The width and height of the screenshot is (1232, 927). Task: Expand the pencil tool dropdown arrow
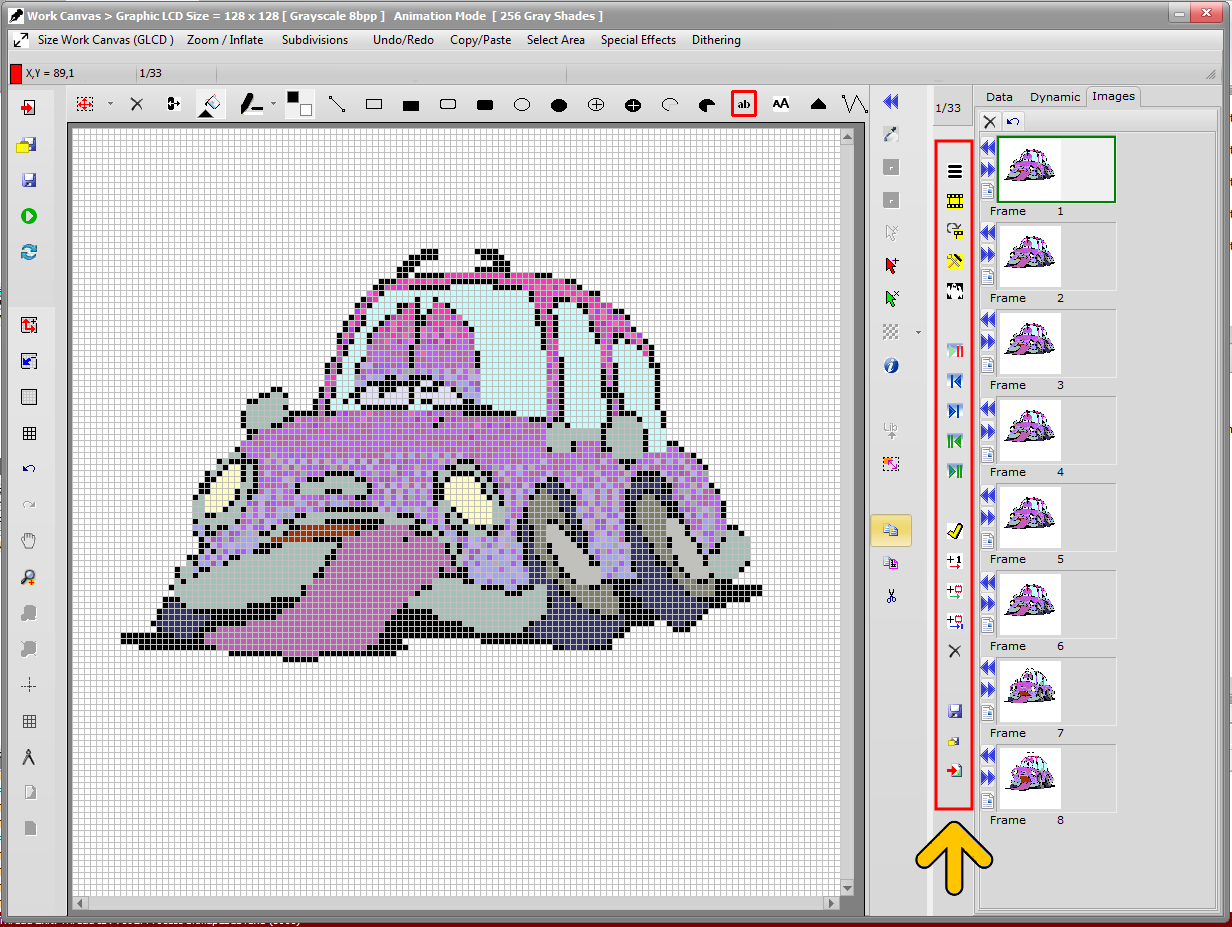point(272,104)
